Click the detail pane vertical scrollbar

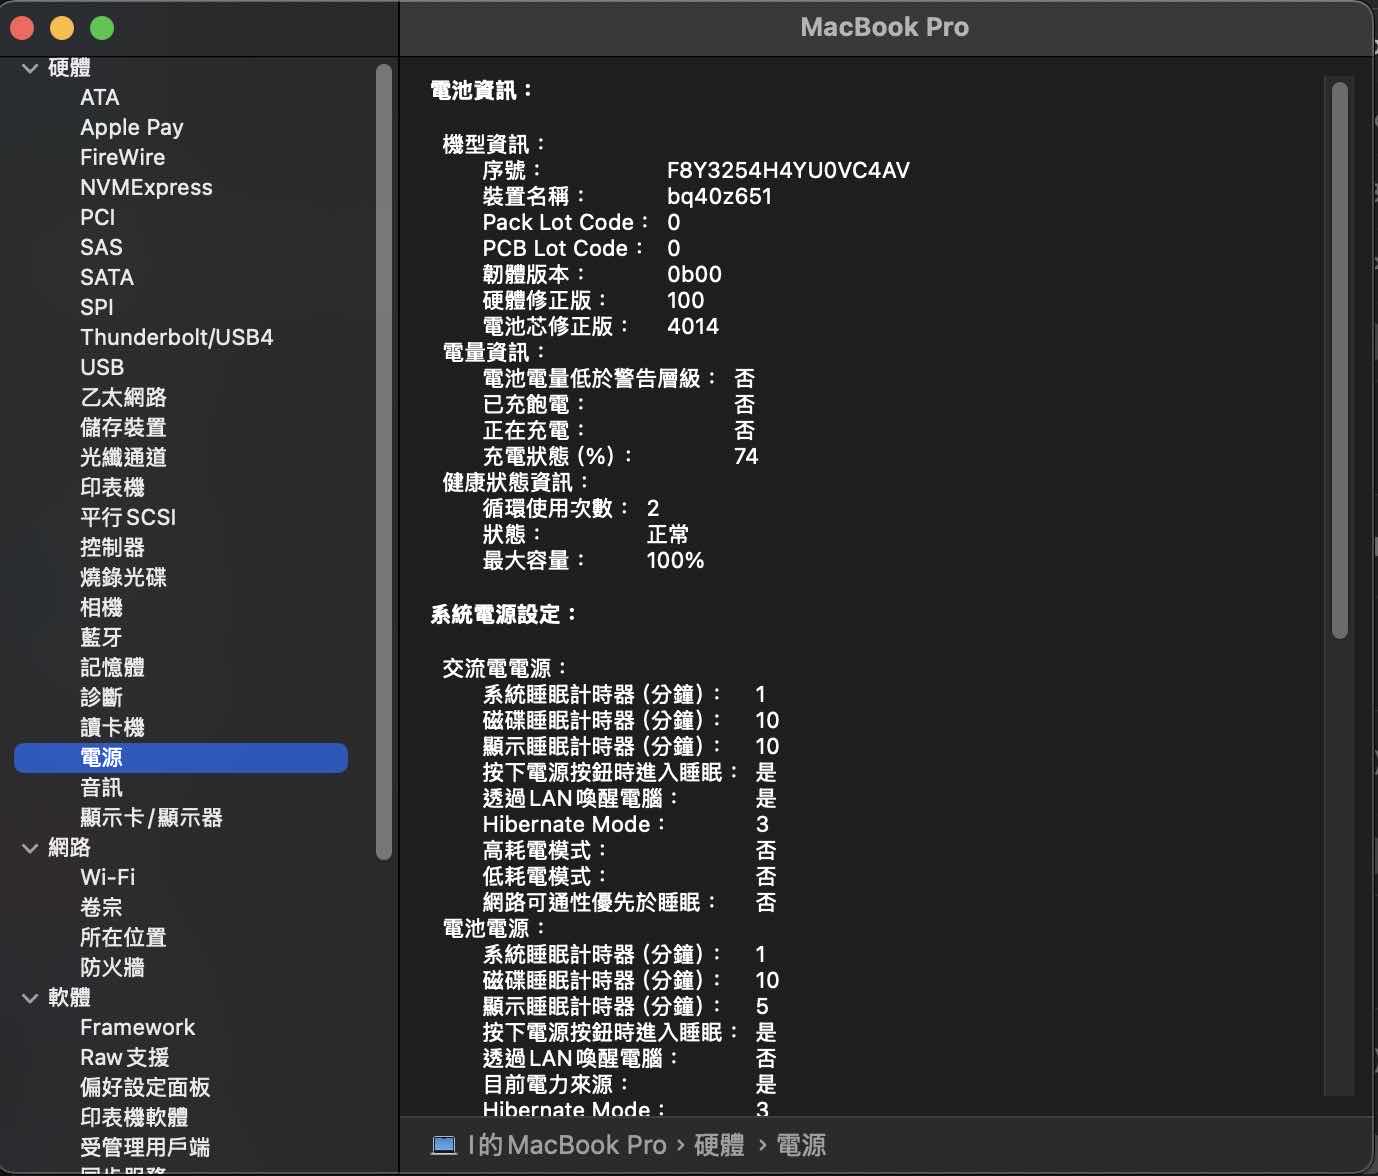click(1340, 360)
